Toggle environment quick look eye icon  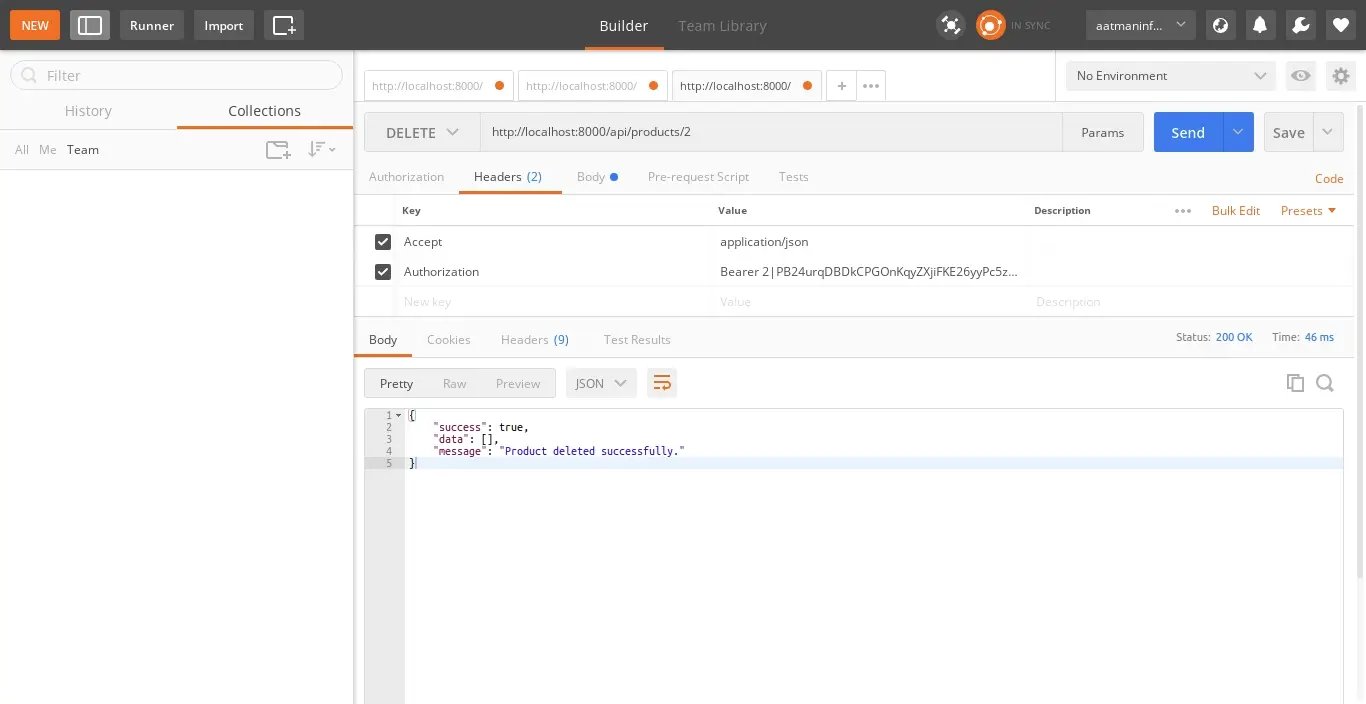coord(1300,76)
